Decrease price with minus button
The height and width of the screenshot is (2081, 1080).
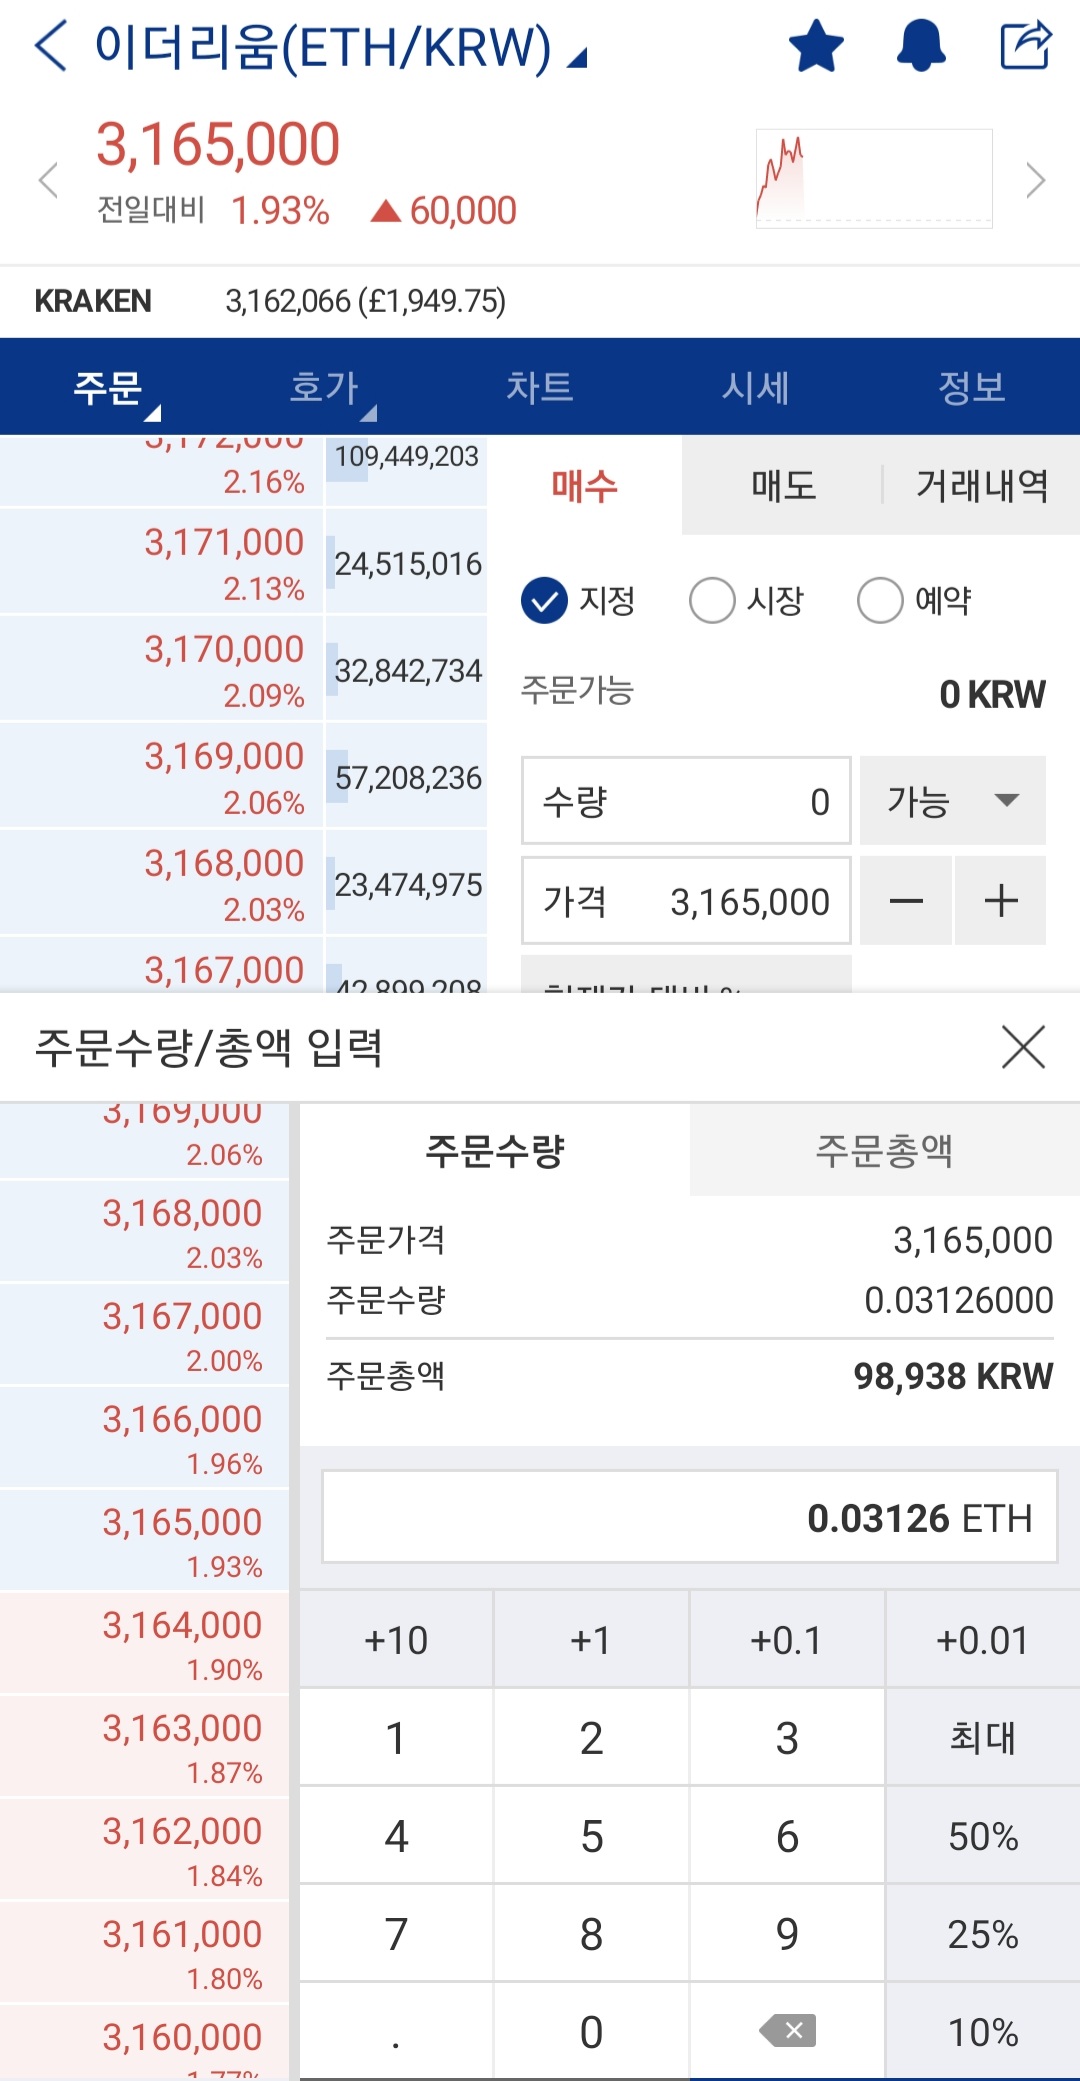pos(906,900)
